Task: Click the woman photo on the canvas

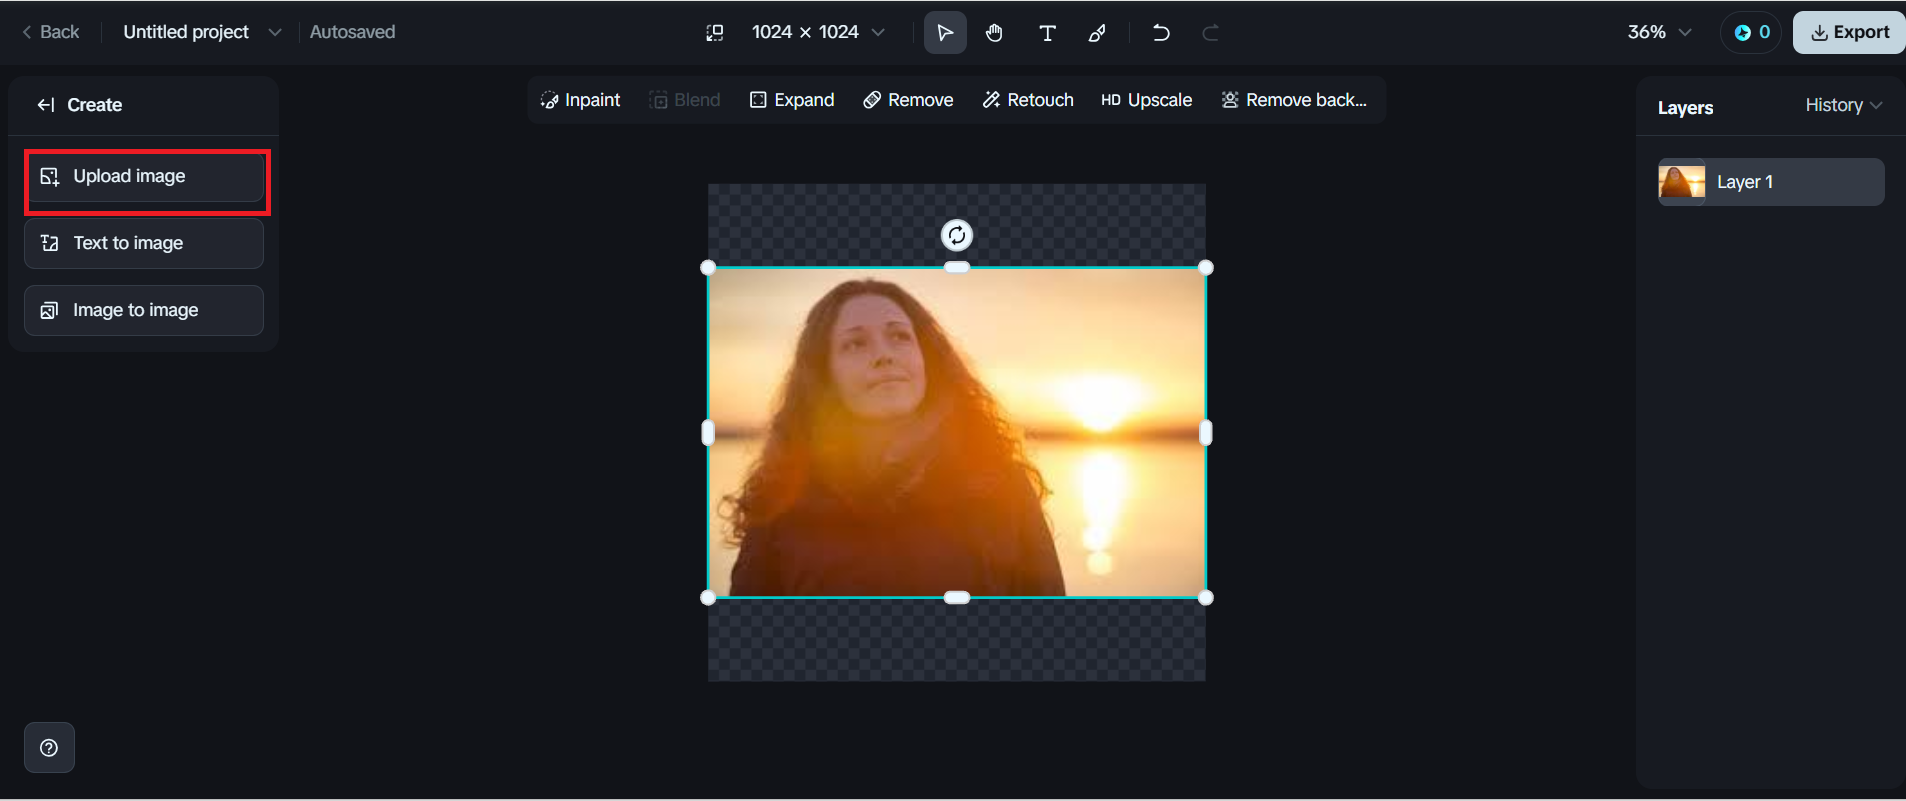Action: tap(957, 433)
